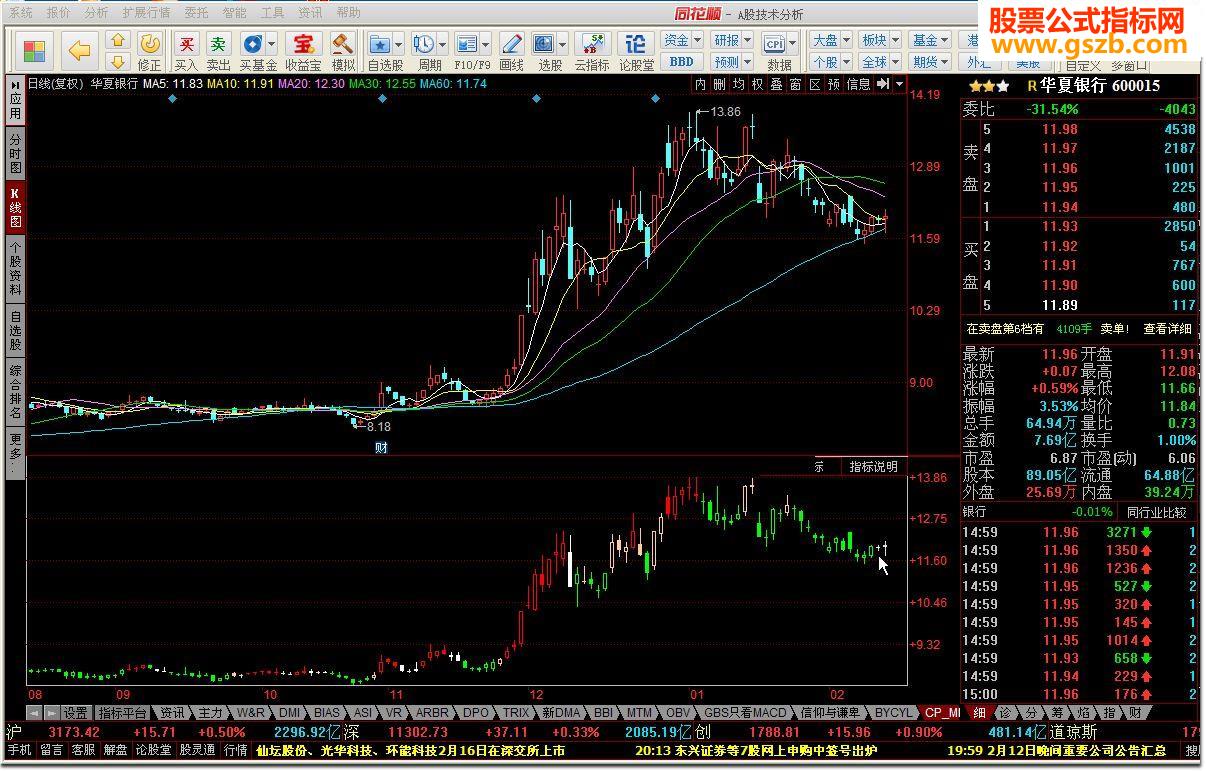Click the colorful home squares icon
The height and width of the screenshot is (771, 1206).
point(35,50)
